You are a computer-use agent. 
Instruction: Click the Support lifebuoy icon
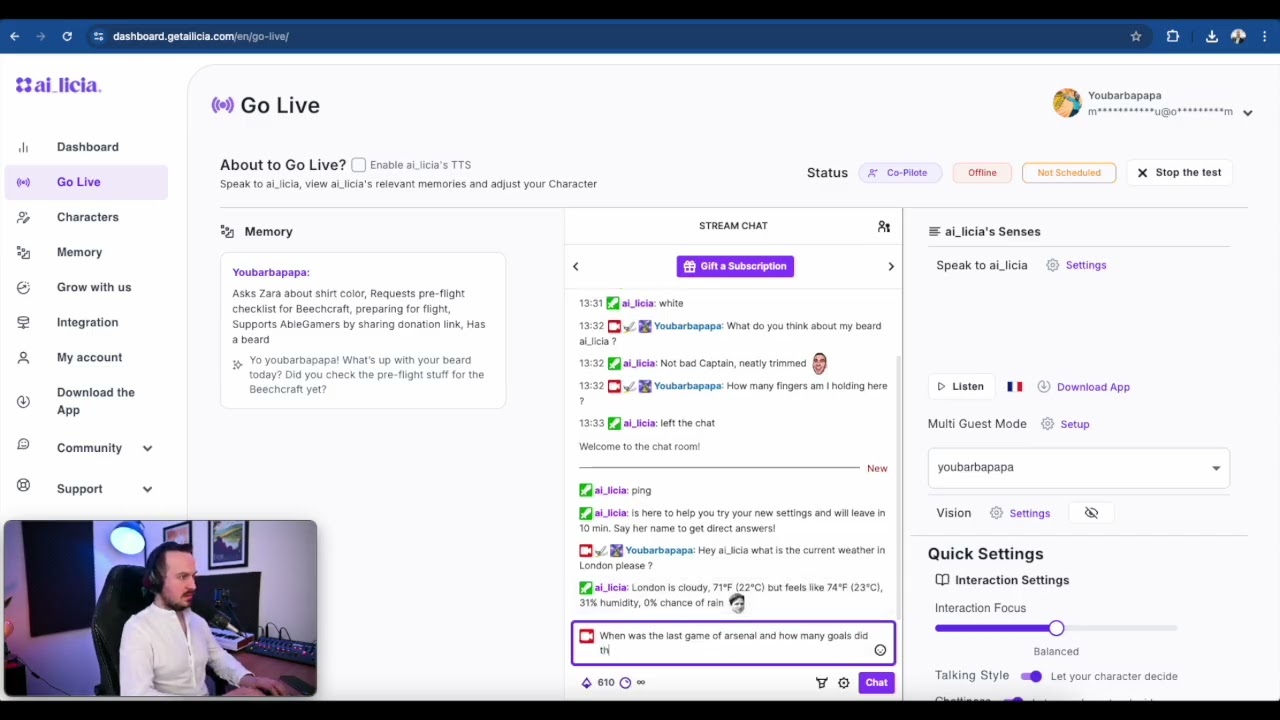pyautogui.click(x=23, y=486)
